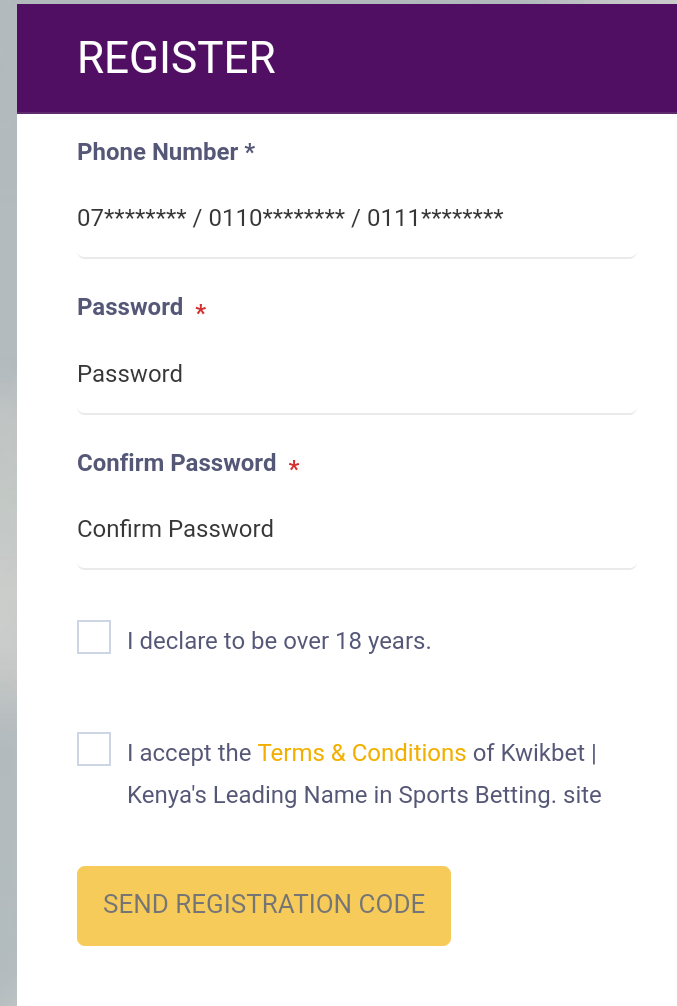Click the REGISTER header title
Viewport: 677px width, 1006px height.
point(176,58)
